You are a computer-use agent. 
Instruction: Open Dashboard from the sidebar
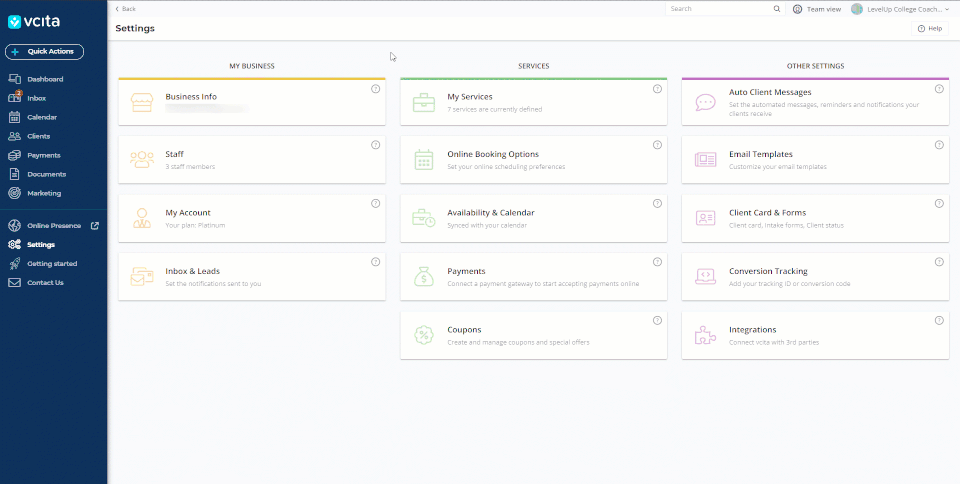point(45,79)
